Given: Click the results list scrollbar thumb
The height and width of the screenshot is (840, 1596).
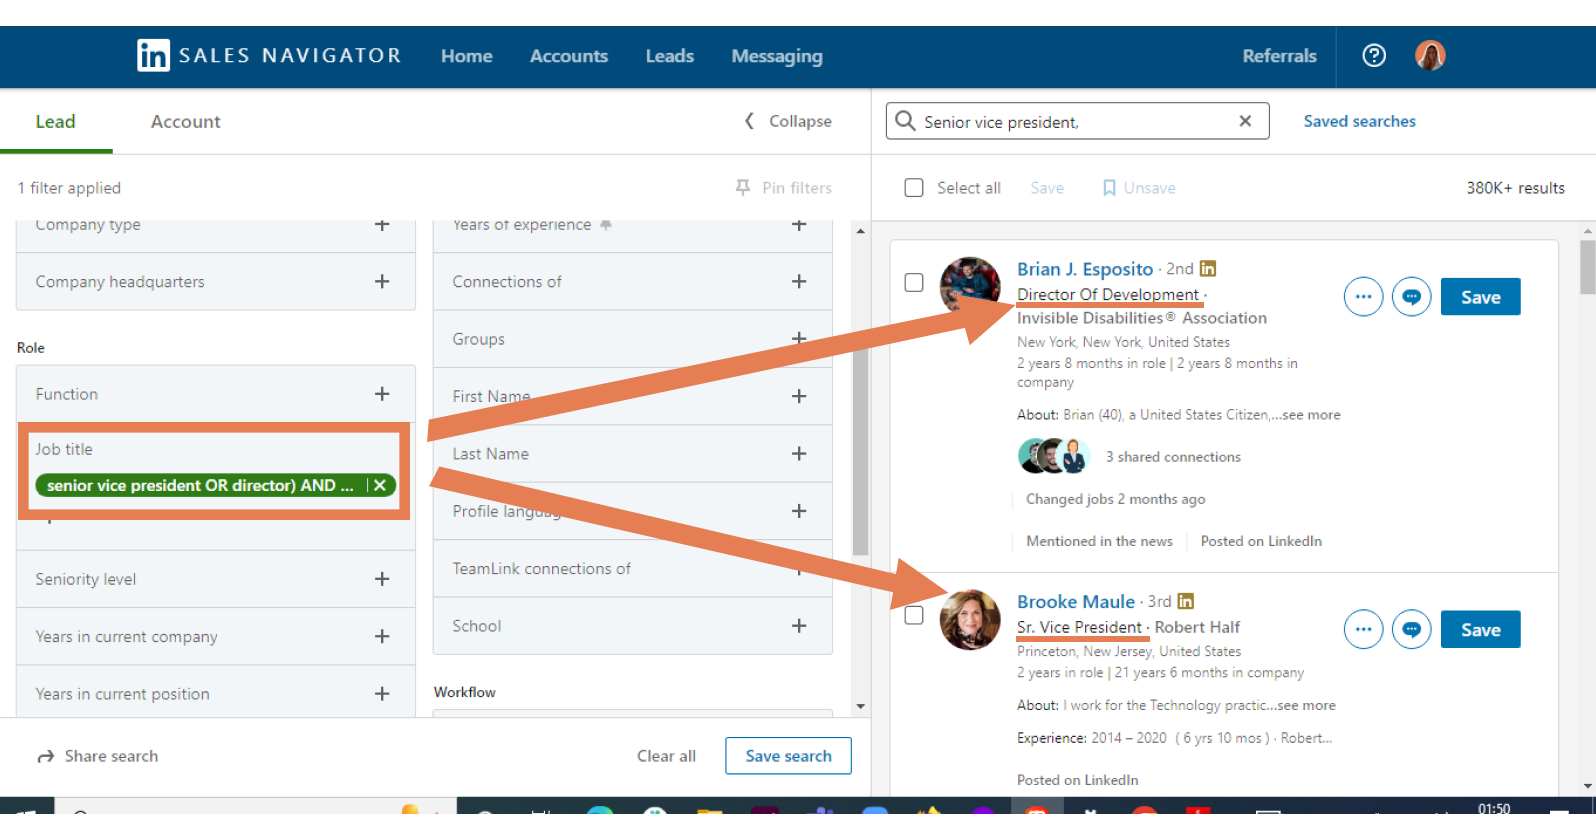Looking at the screenshot, I should pyautogui.click(x=1588, y=267).
